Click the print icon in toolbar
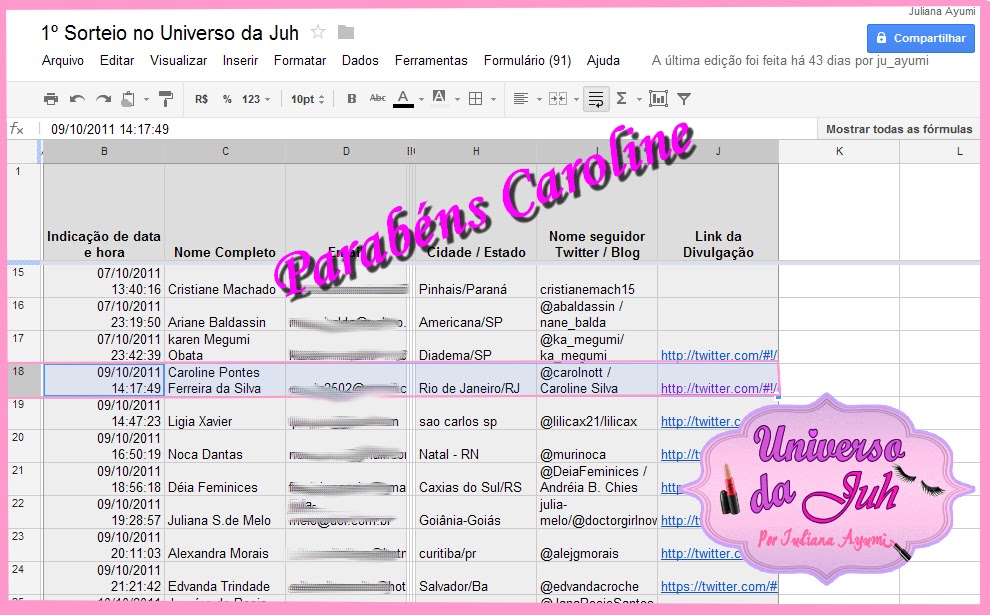 (51, 99)
